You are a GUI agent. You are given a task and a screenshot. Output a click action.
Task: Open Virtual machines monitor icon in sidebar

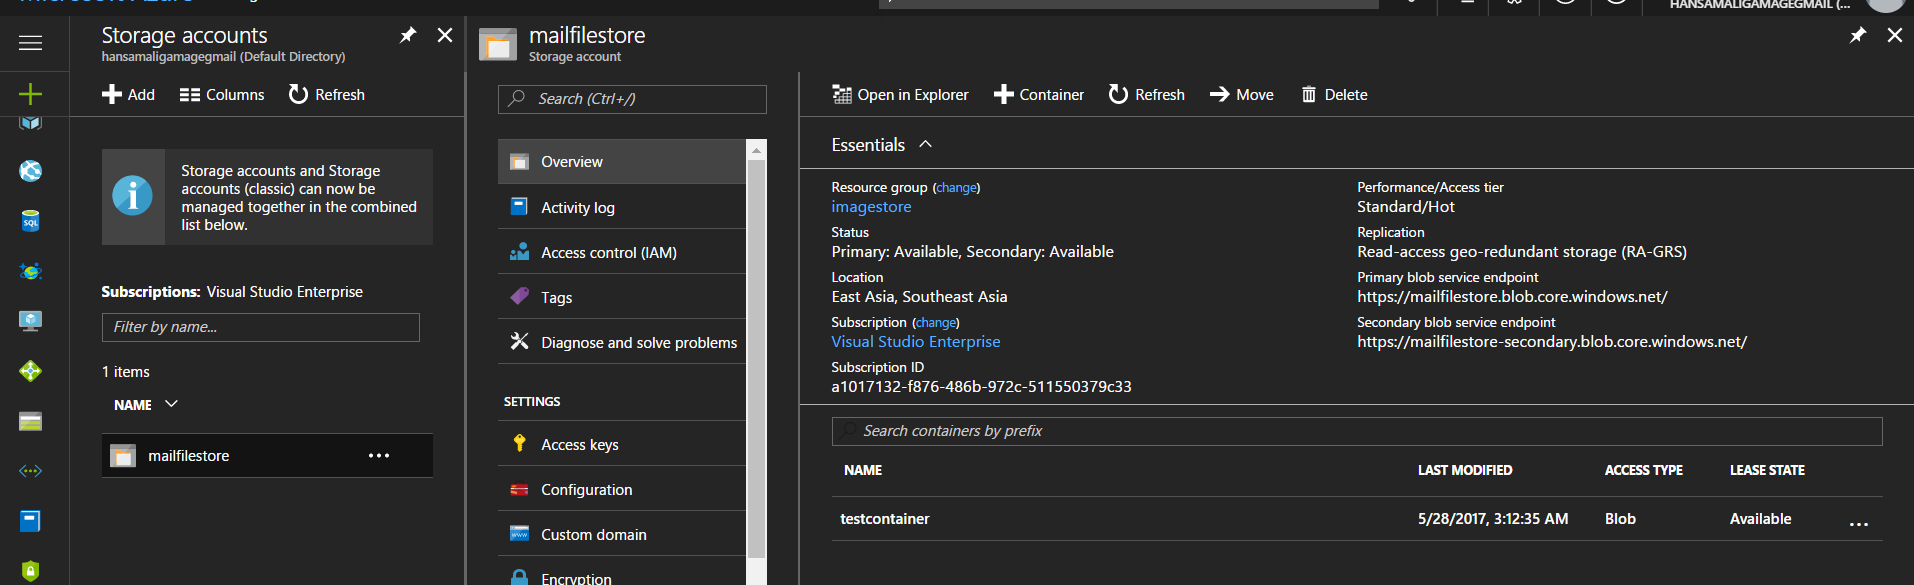tap(31, 321)
